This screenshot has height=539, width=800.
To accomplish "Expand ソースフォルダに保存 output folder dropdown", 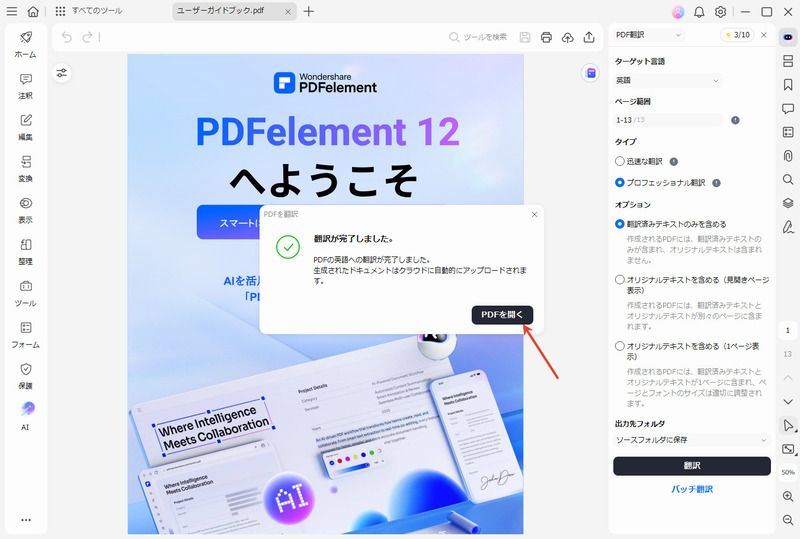I will (x=692, y=439).
